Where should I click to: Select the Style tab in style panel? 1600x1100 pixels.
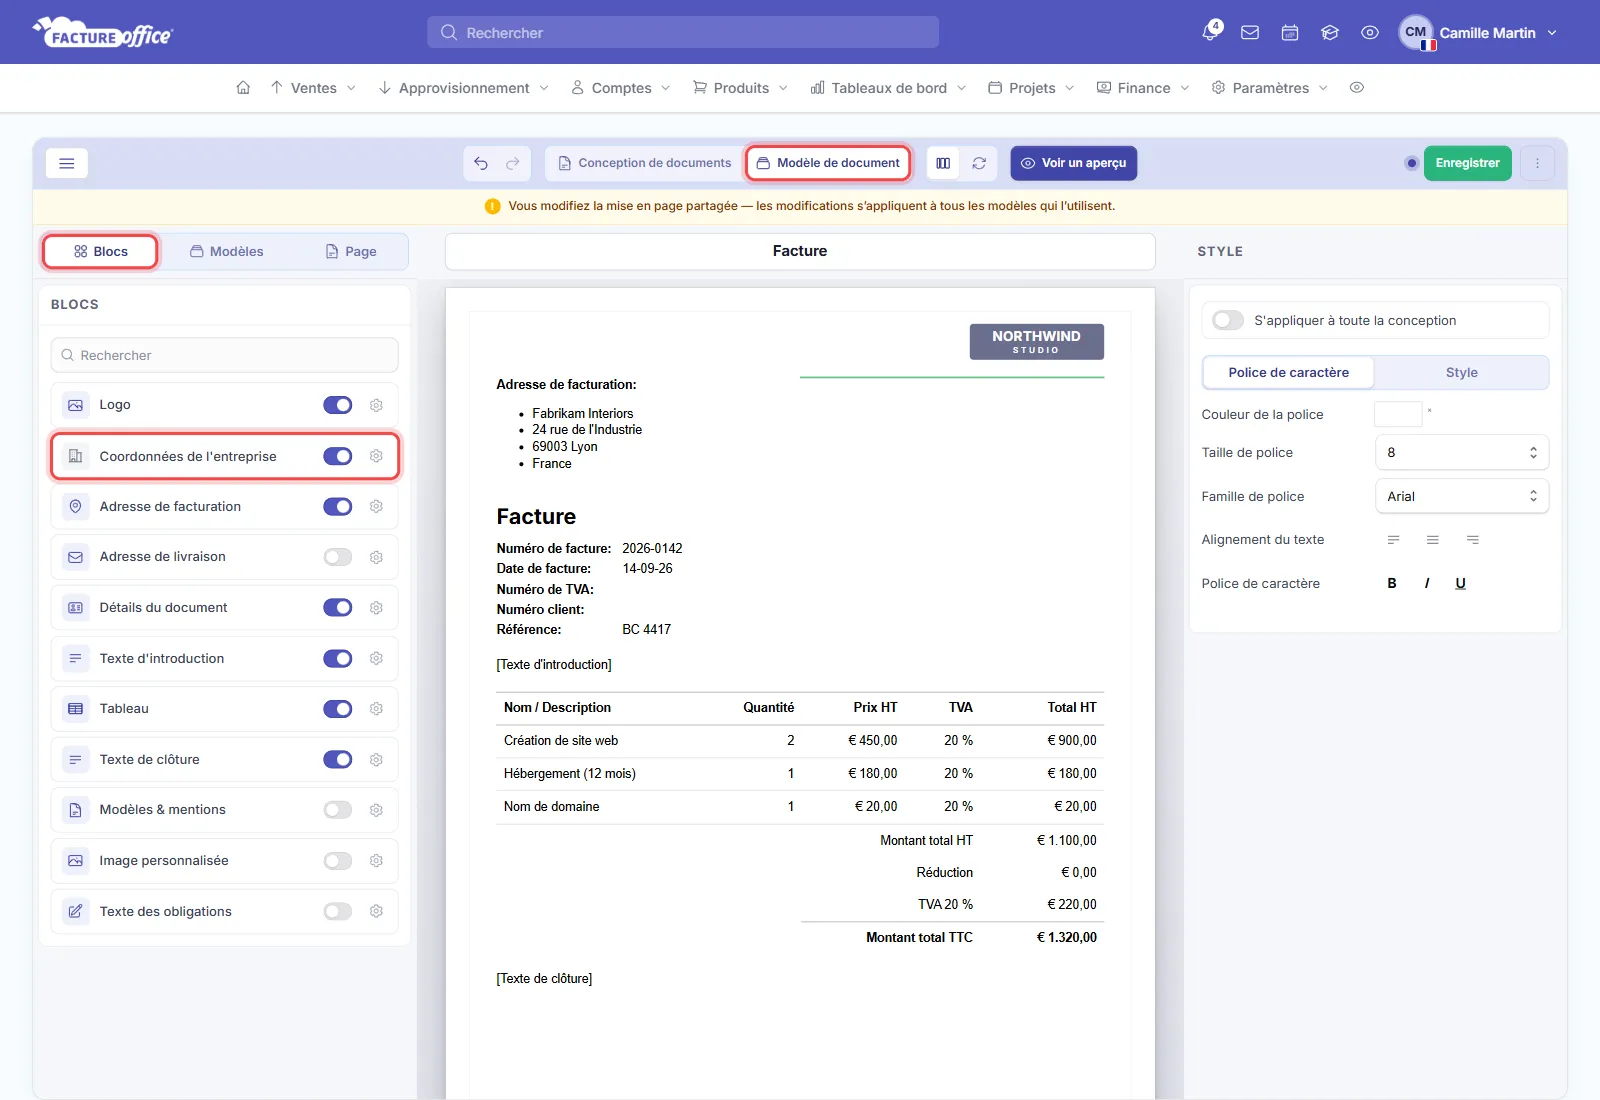(x=1461, y=372)
